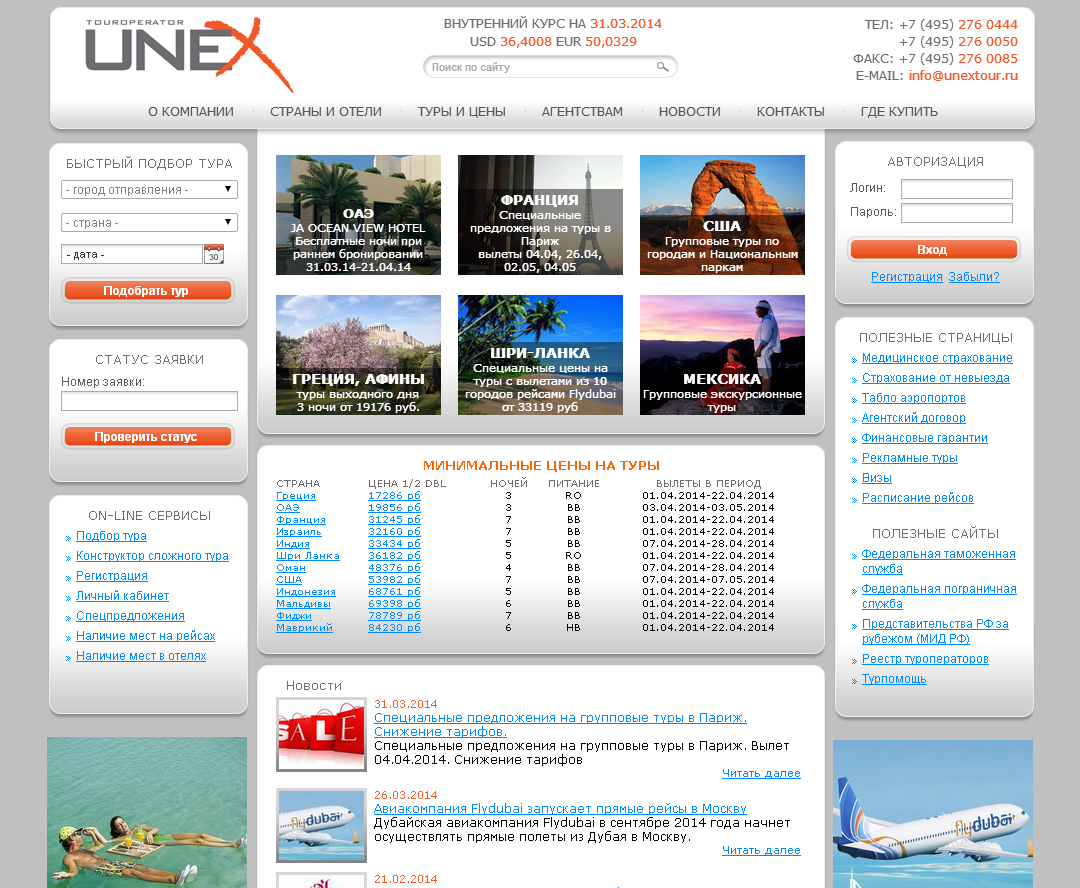1080x888 pixels.
Task: Click the 84230 рб price for Маврикий
Action: (394, 627)
